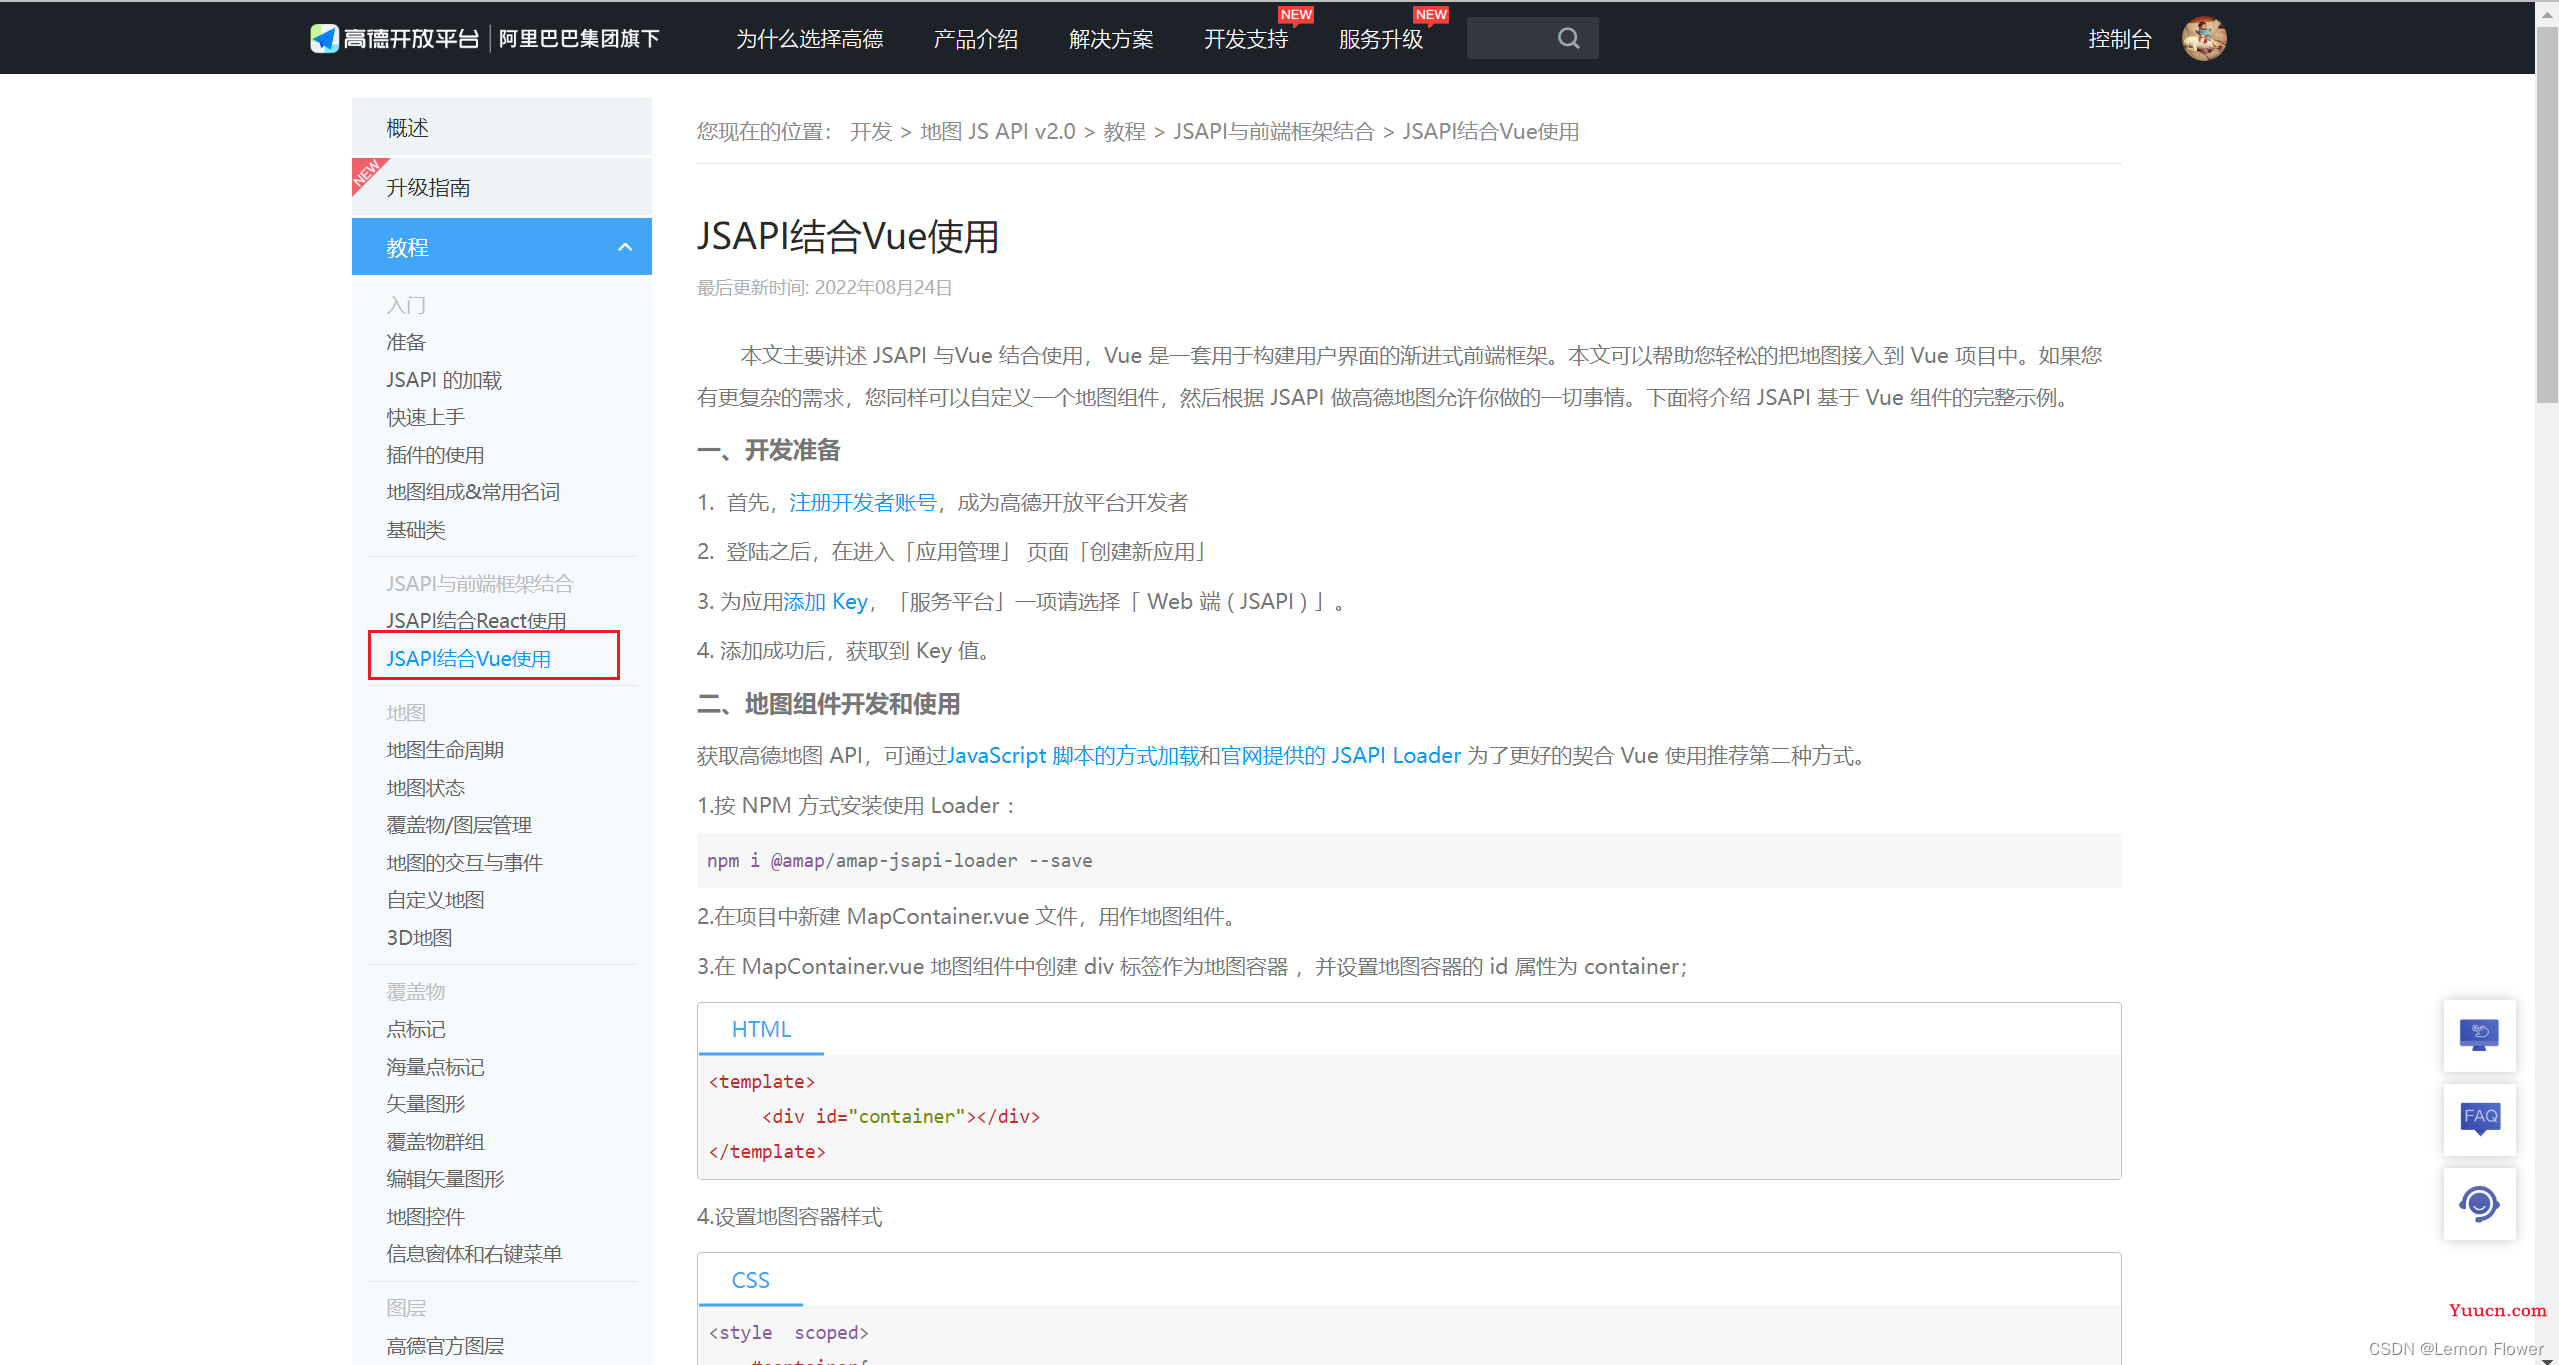Open 地图控件 page
This screenshot has width=2559, height=1365.
tap(425, 1217)
